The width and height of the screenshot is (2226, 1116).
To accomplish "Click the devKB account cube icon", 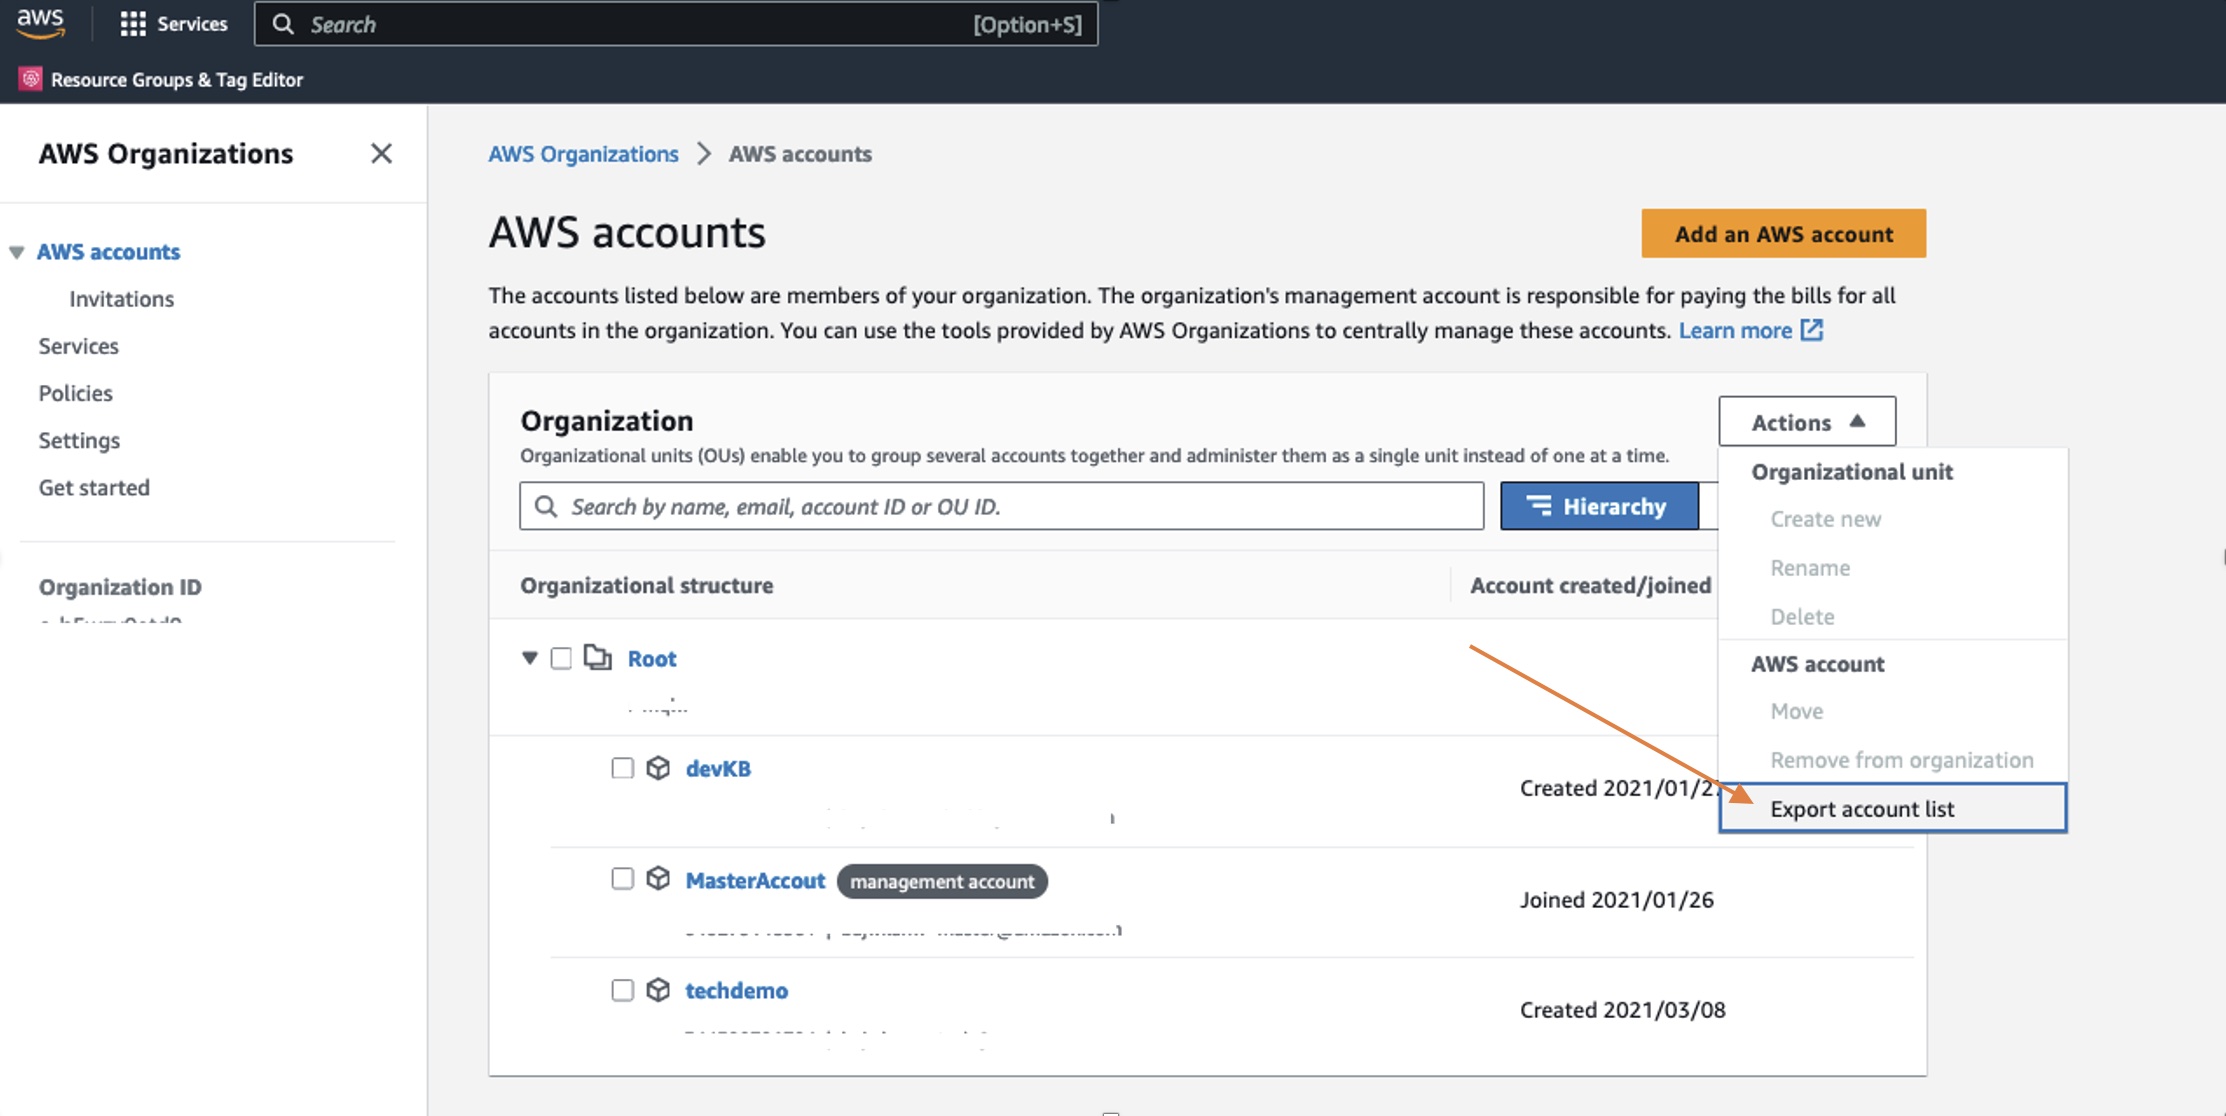I will [x=658, y=768].
